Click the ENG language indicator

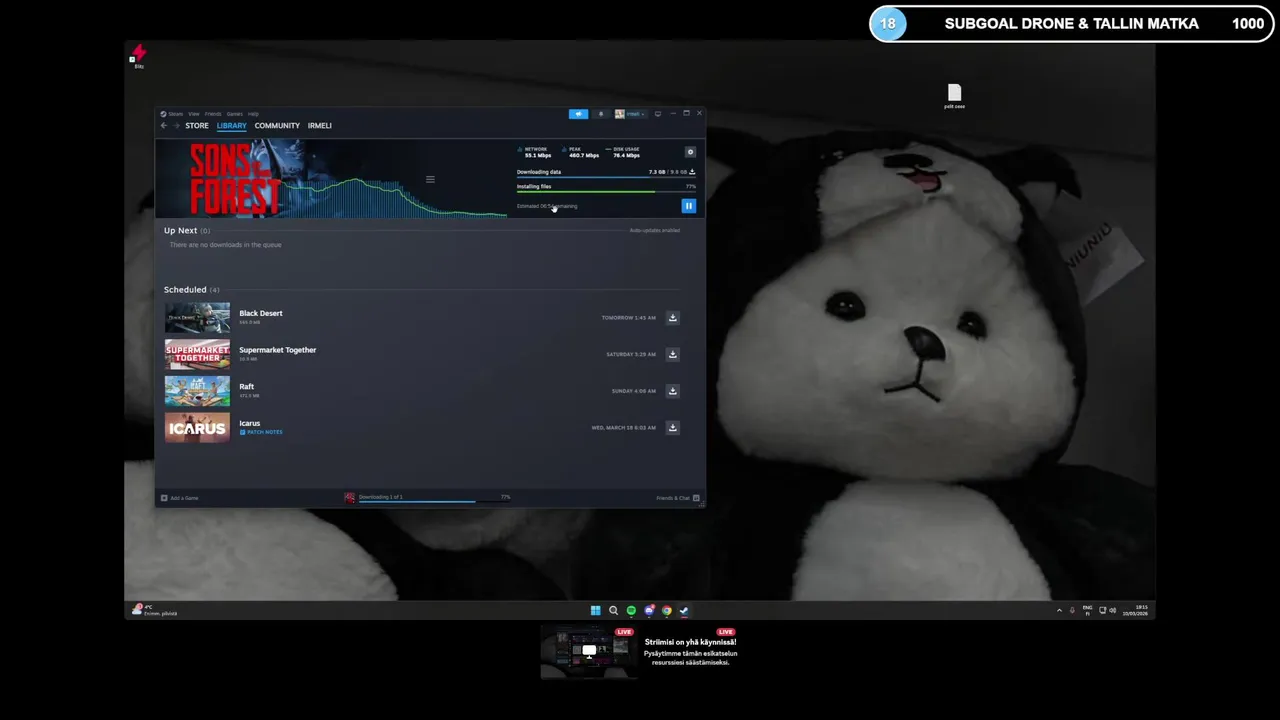[x=1087, y=610]
